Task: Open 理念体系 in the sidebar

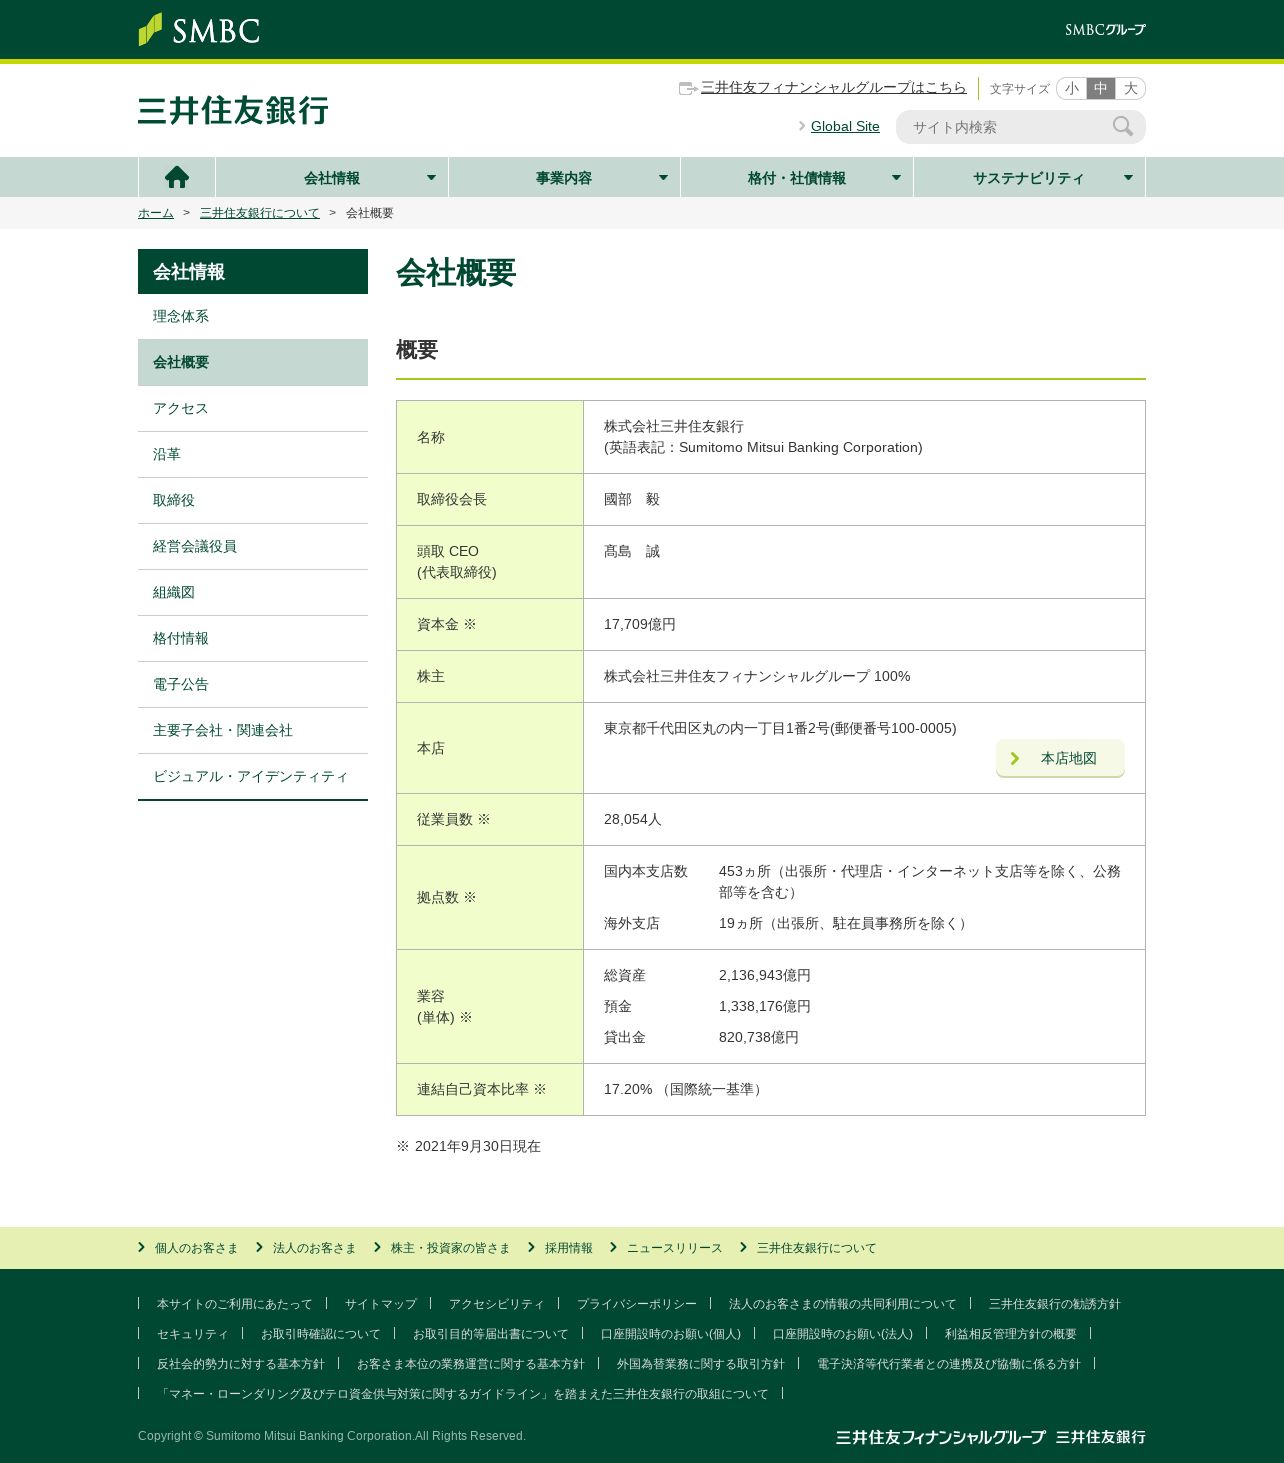Action: coord(253,316)
